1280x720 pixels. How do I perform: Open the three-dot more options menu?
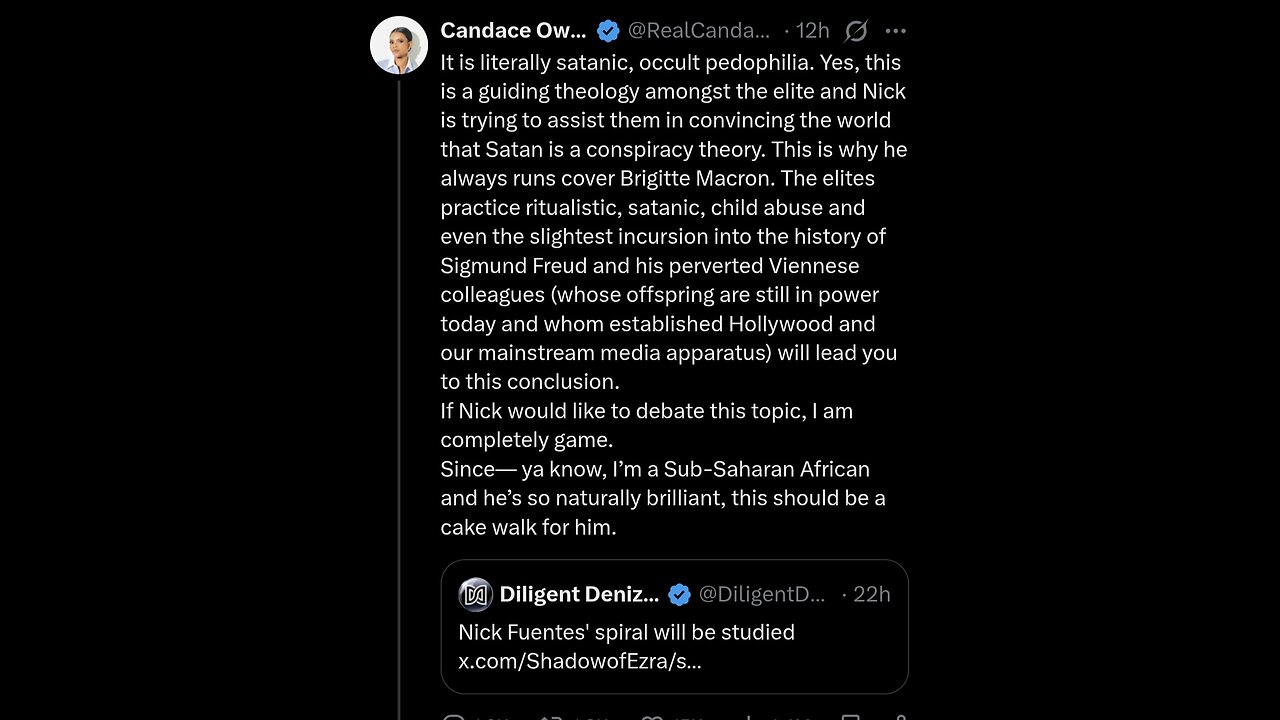(x=896, y=31)
